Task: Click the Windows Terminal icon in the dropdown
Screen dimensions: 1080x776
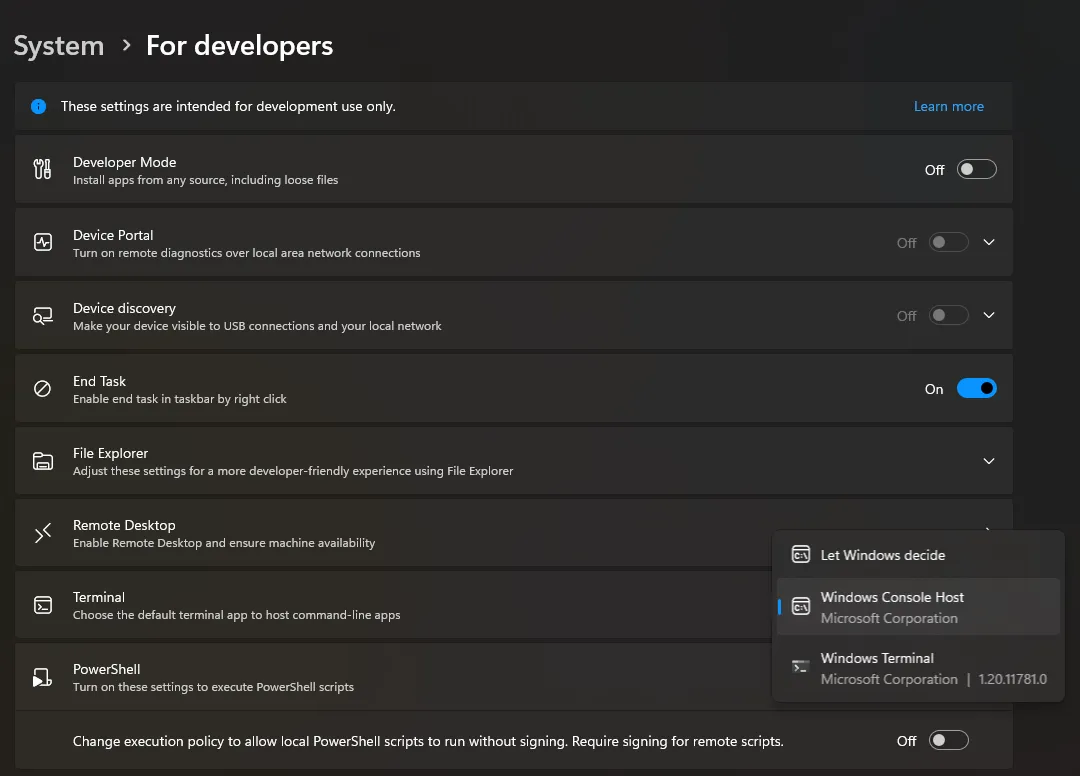Action: pos(800,667)
